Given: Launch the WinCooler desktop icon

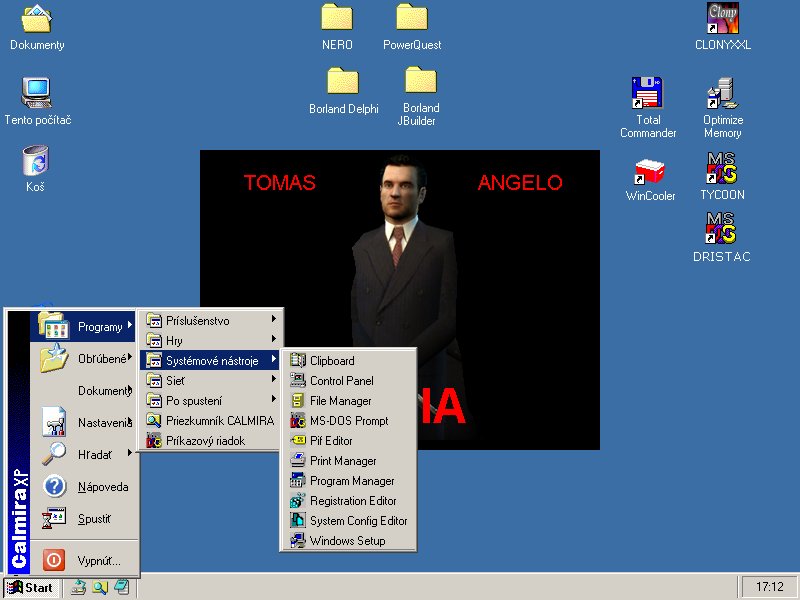Looking at the screenshot, I should (x=650, y=173).
